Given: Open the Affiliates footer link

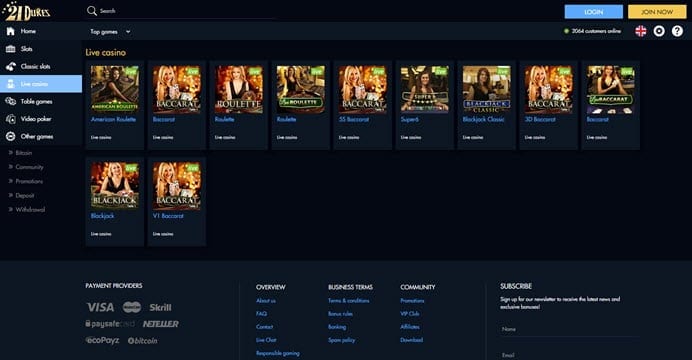Looking at the screenshot, I should click(x=410, y=327).
